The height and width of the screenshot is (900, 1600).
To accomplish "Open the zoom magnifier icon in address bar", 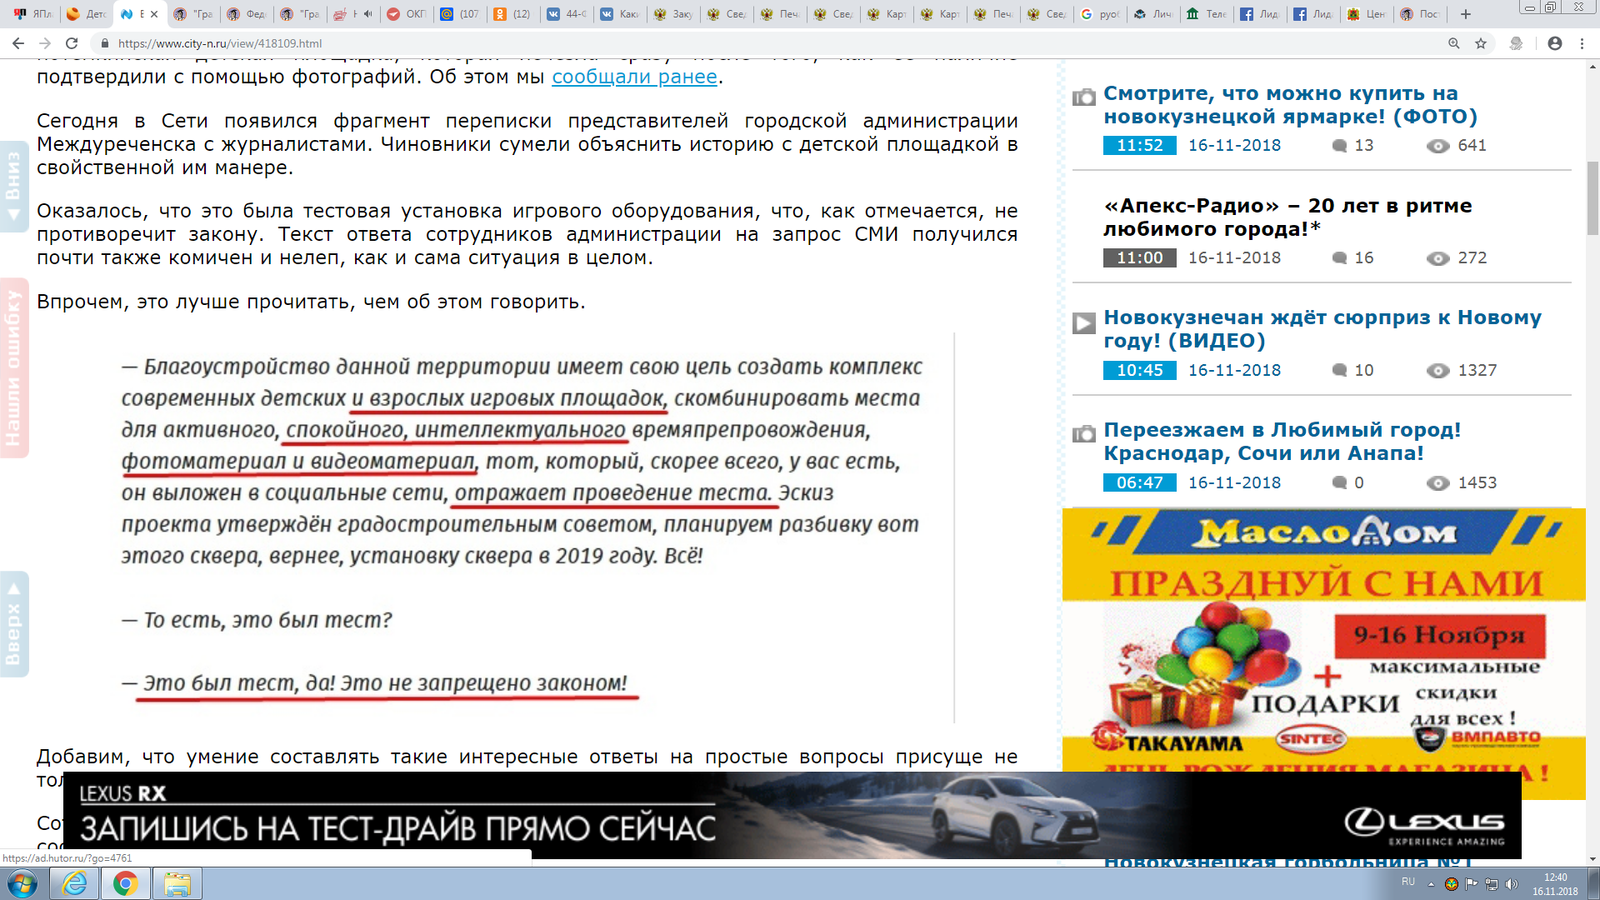I will tap(1454, 43).
